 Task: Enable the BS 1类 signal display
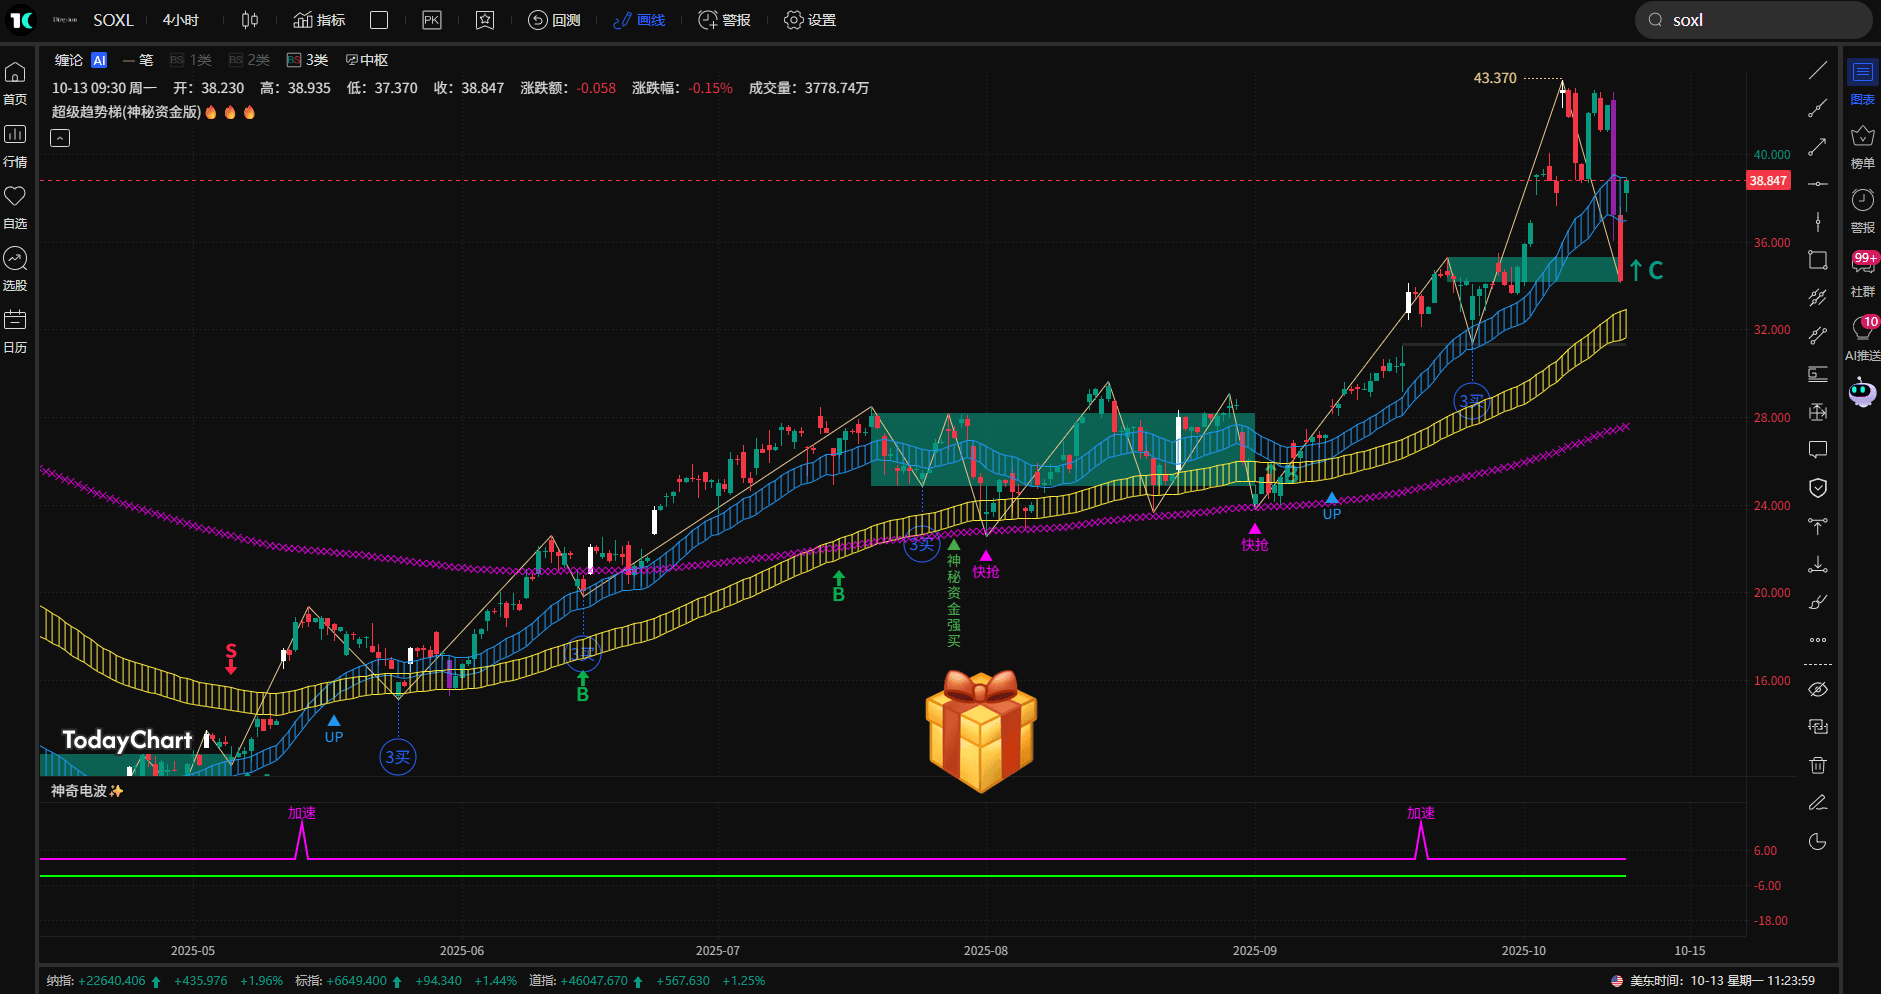tap(190, 60)
